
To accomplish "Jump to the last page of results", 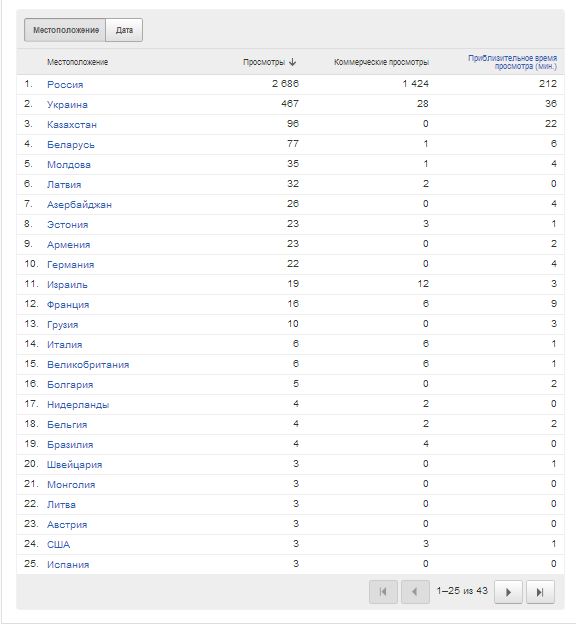I will coord(540,592).
